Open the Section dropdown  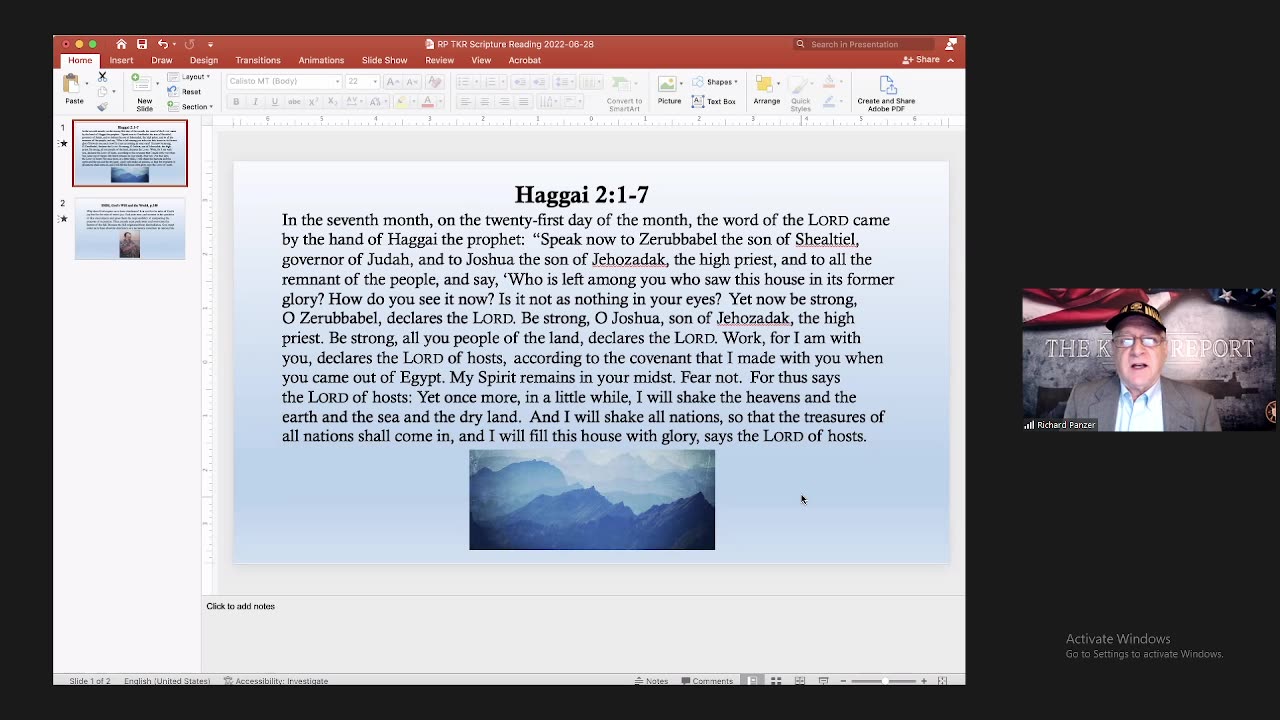[191, 107]
